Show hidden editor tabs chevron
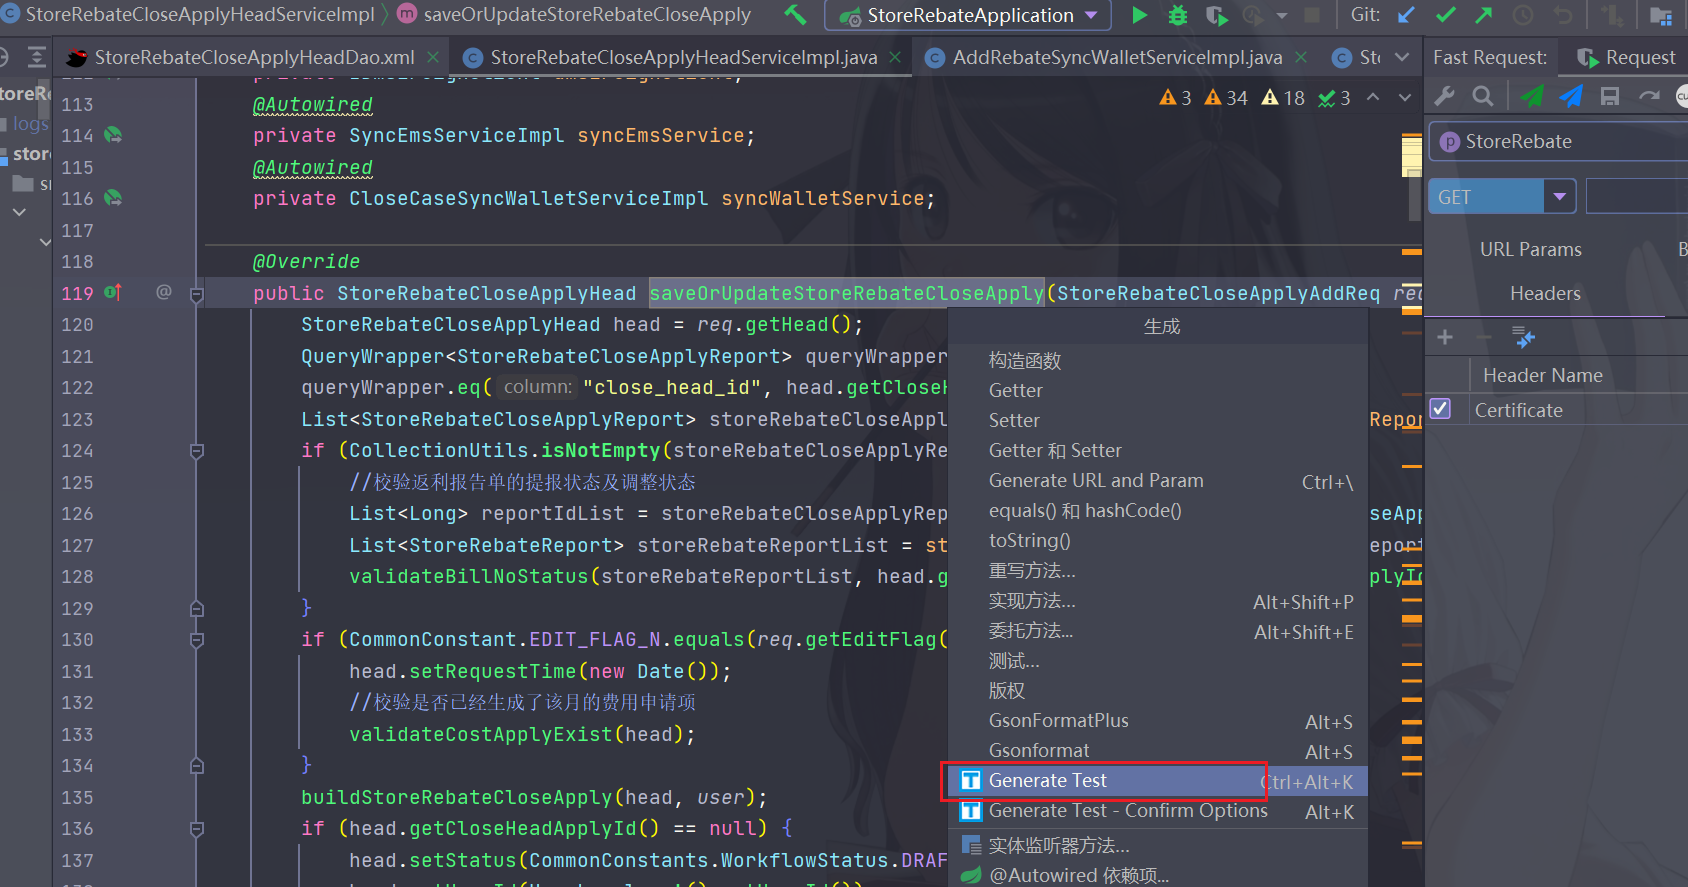The width and height of the screenshot is (1688, 887). (x=1402, y=57)
